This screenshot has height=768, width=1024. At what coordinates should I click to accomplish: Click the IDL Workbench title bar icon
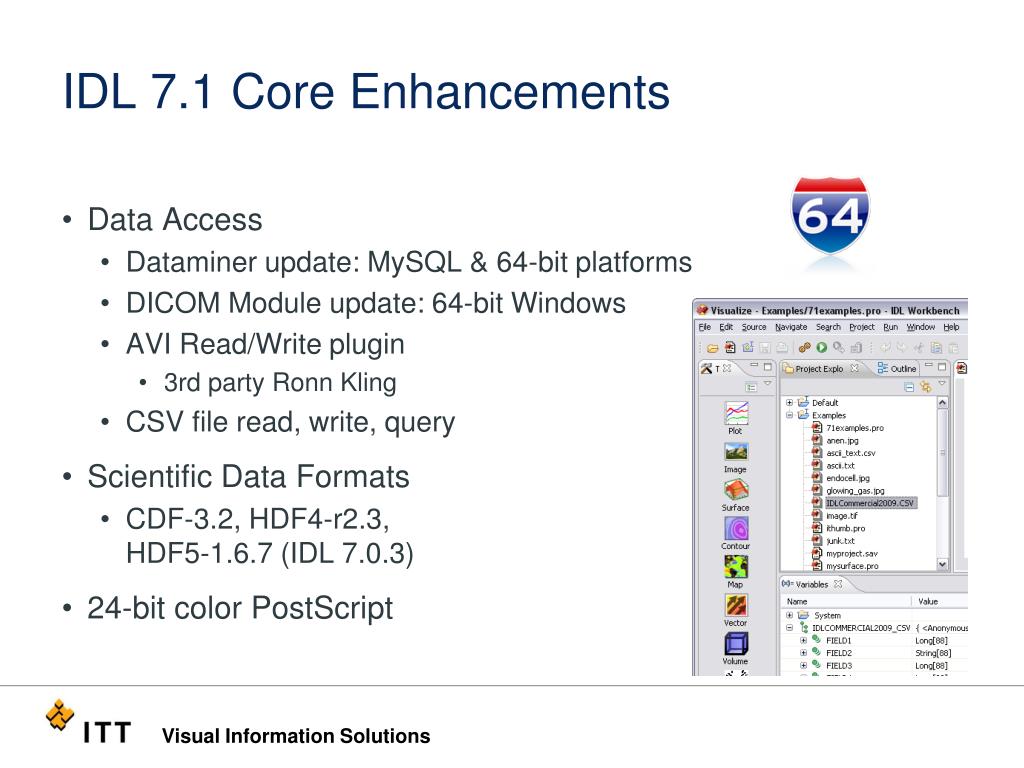[702, 310]
